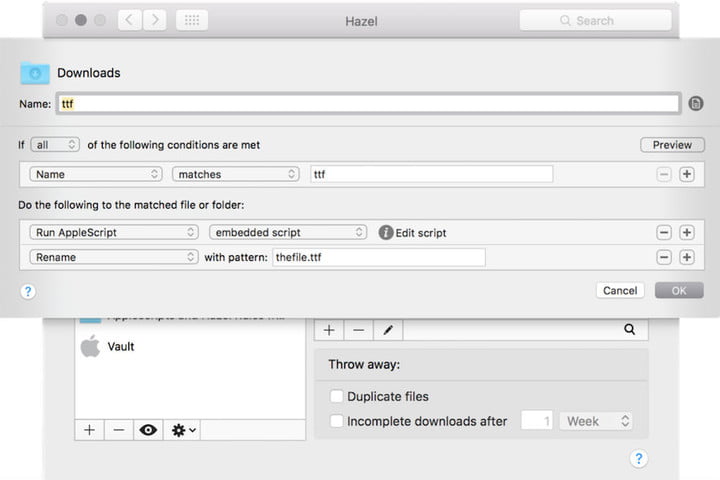Open the Downloads folder icon

click(35, 73)
